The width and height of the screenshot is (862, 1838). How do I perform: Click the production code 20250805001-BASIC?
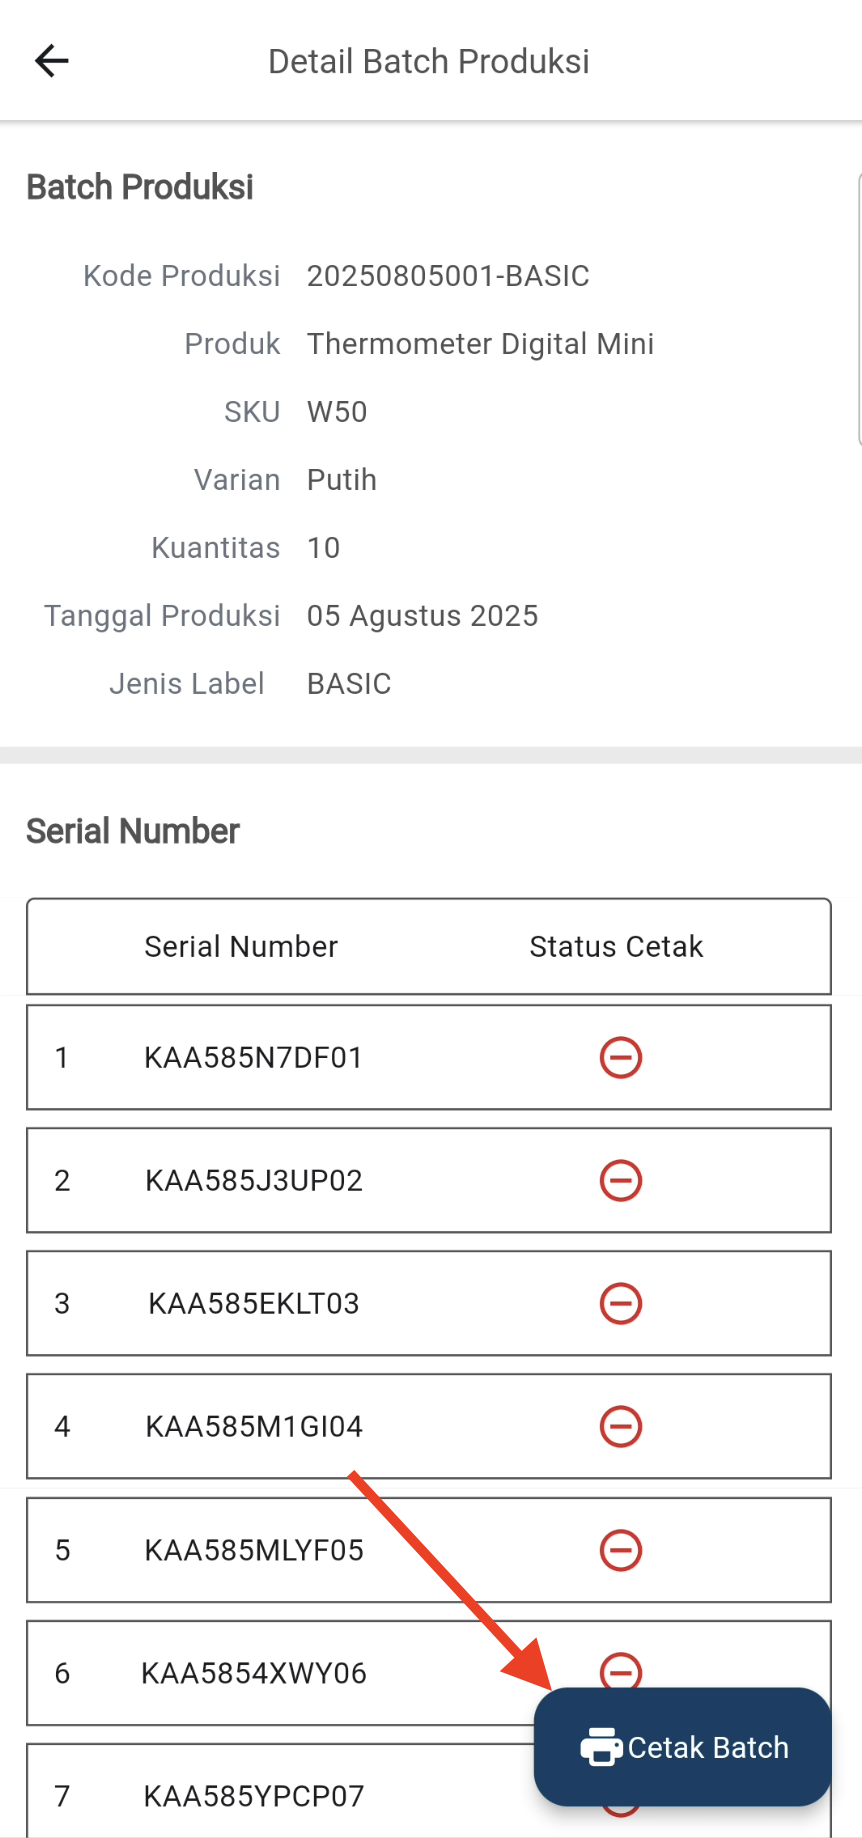[448, 276]
